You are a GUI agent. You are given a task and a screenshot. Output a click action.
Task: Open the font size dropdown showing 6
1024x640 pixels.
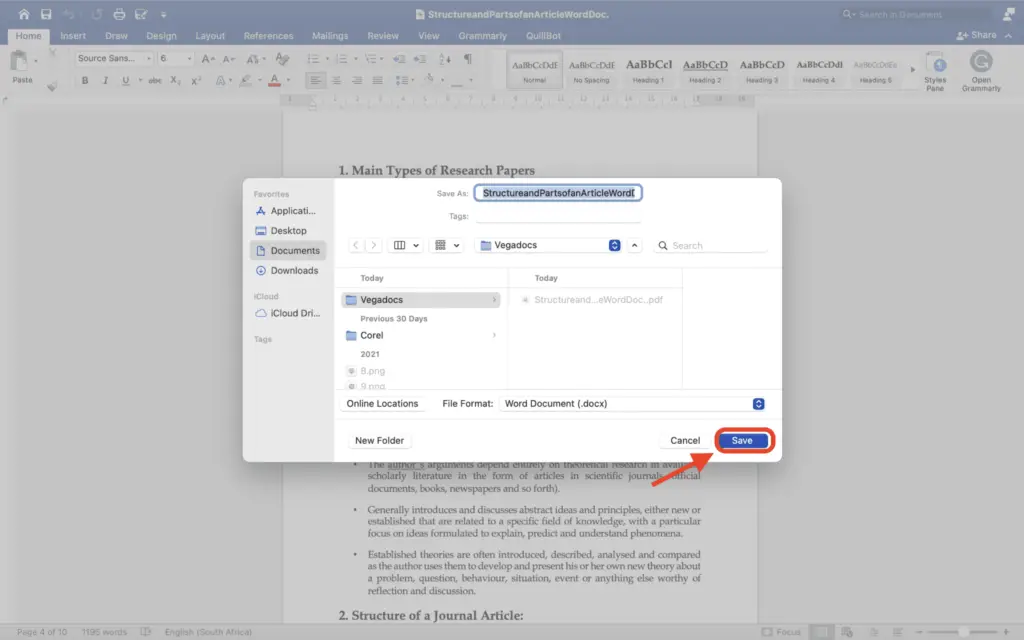pyautogui.click(x=189, y=59)
